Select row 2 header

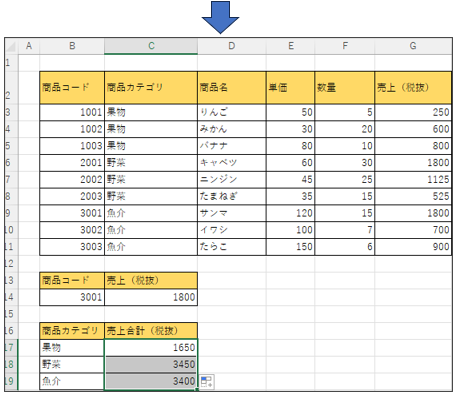click(x=11, y=87)
